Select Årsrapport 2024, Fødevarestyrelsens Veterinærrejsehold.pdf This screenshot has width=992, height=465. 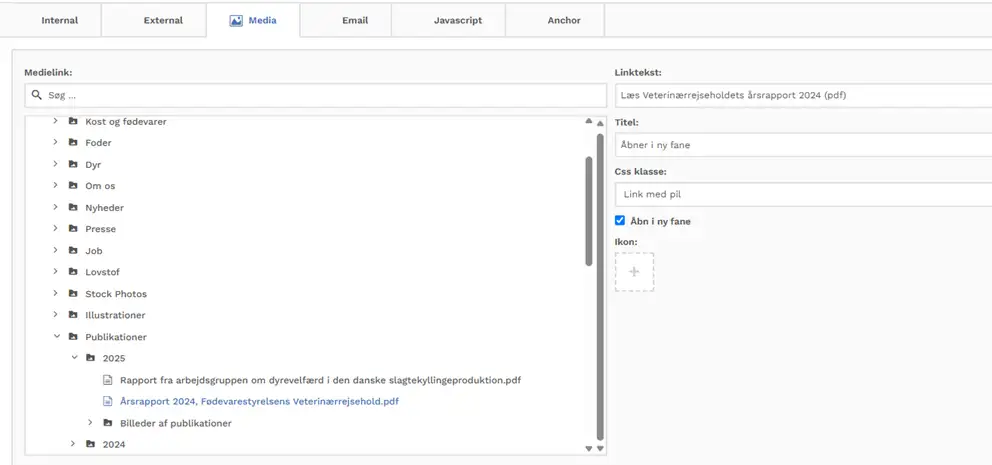[x=259, y=401]
